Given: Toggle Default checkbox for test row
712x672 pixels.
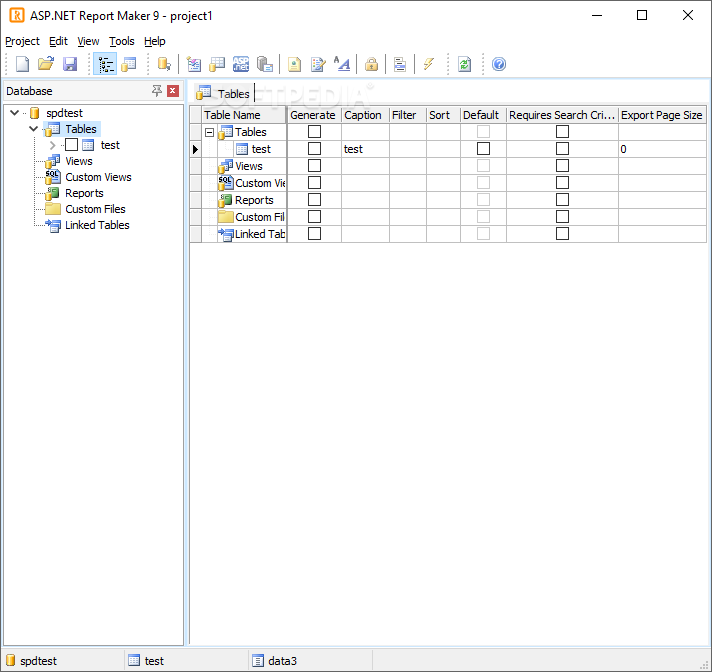Looking at the screenshot, I should pyautogui.click(x=483, y=148).
